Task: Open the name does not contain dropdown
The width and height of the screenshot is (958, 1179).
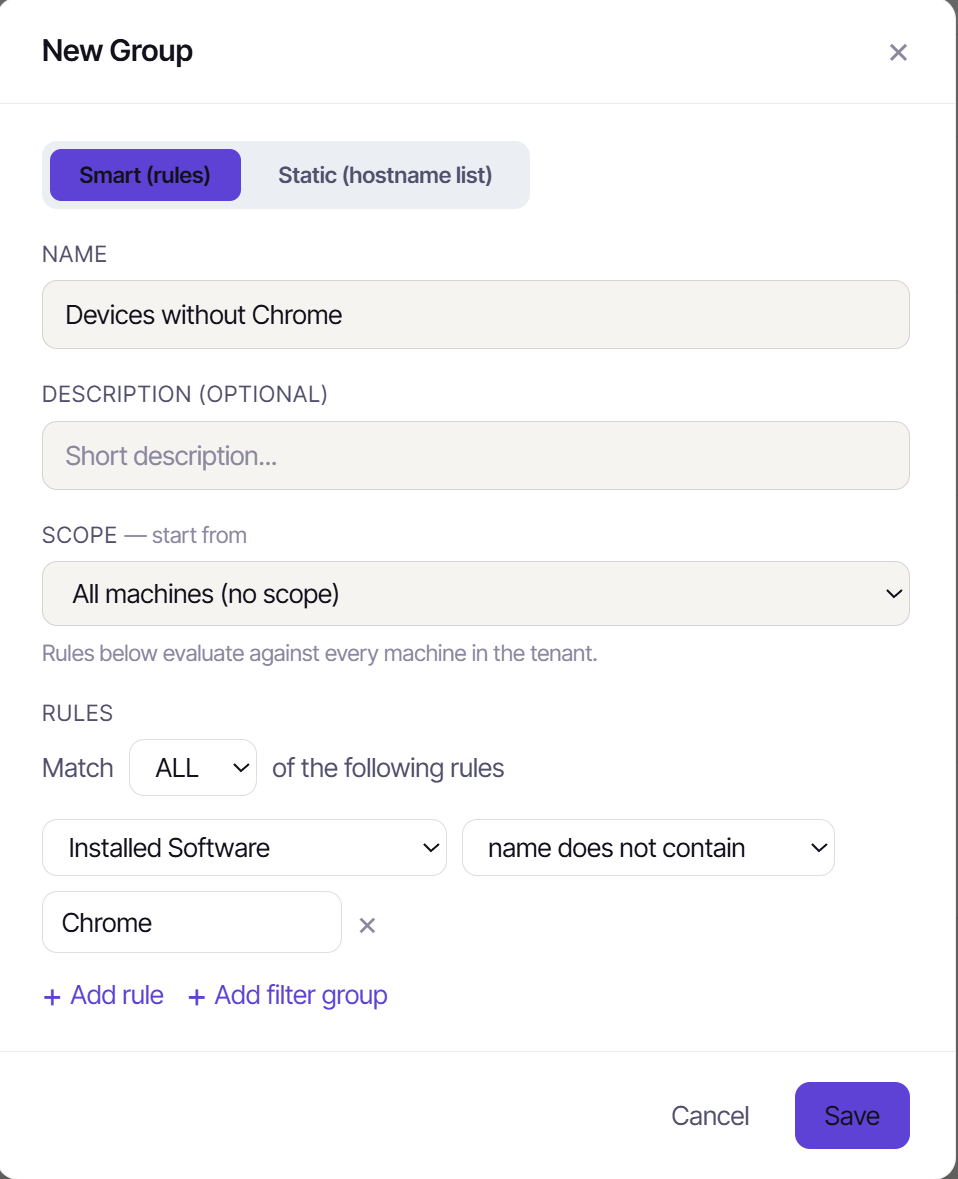Action: [648, 847]
